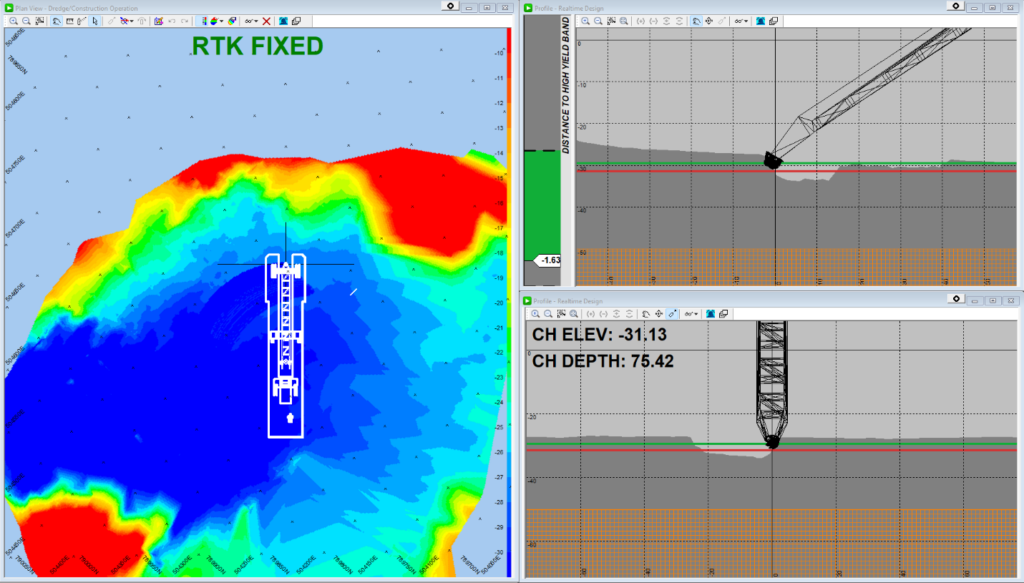The height and width of the screenshot is (583, 1024).
Task: Open the targets tool dropdown in Plan View
Action: click(x=127, y=21)
